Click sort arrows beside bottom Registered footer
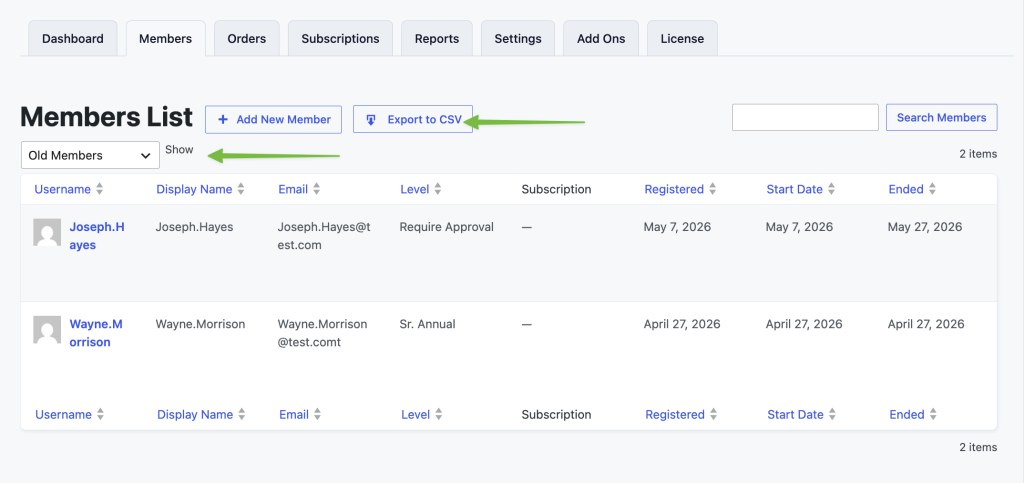 click(x=714, y=414)
